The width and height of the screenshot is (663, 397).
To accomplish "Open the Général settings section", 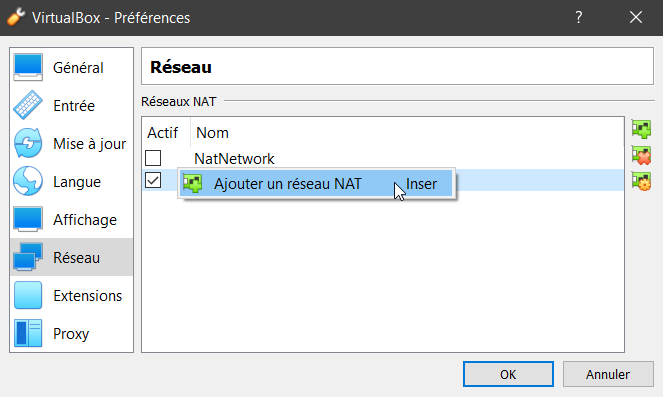I will point(71,68).
